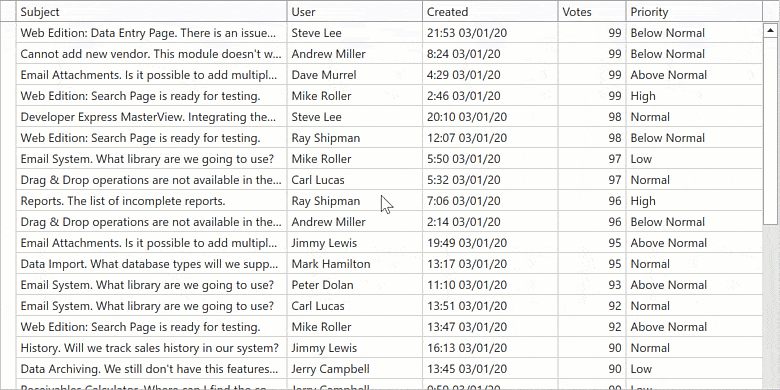Select the 'Cannot add new vendor' subject cell
The height and width of the screenshot is (390, 780).
pyautogui.click(x=151, y=54)
